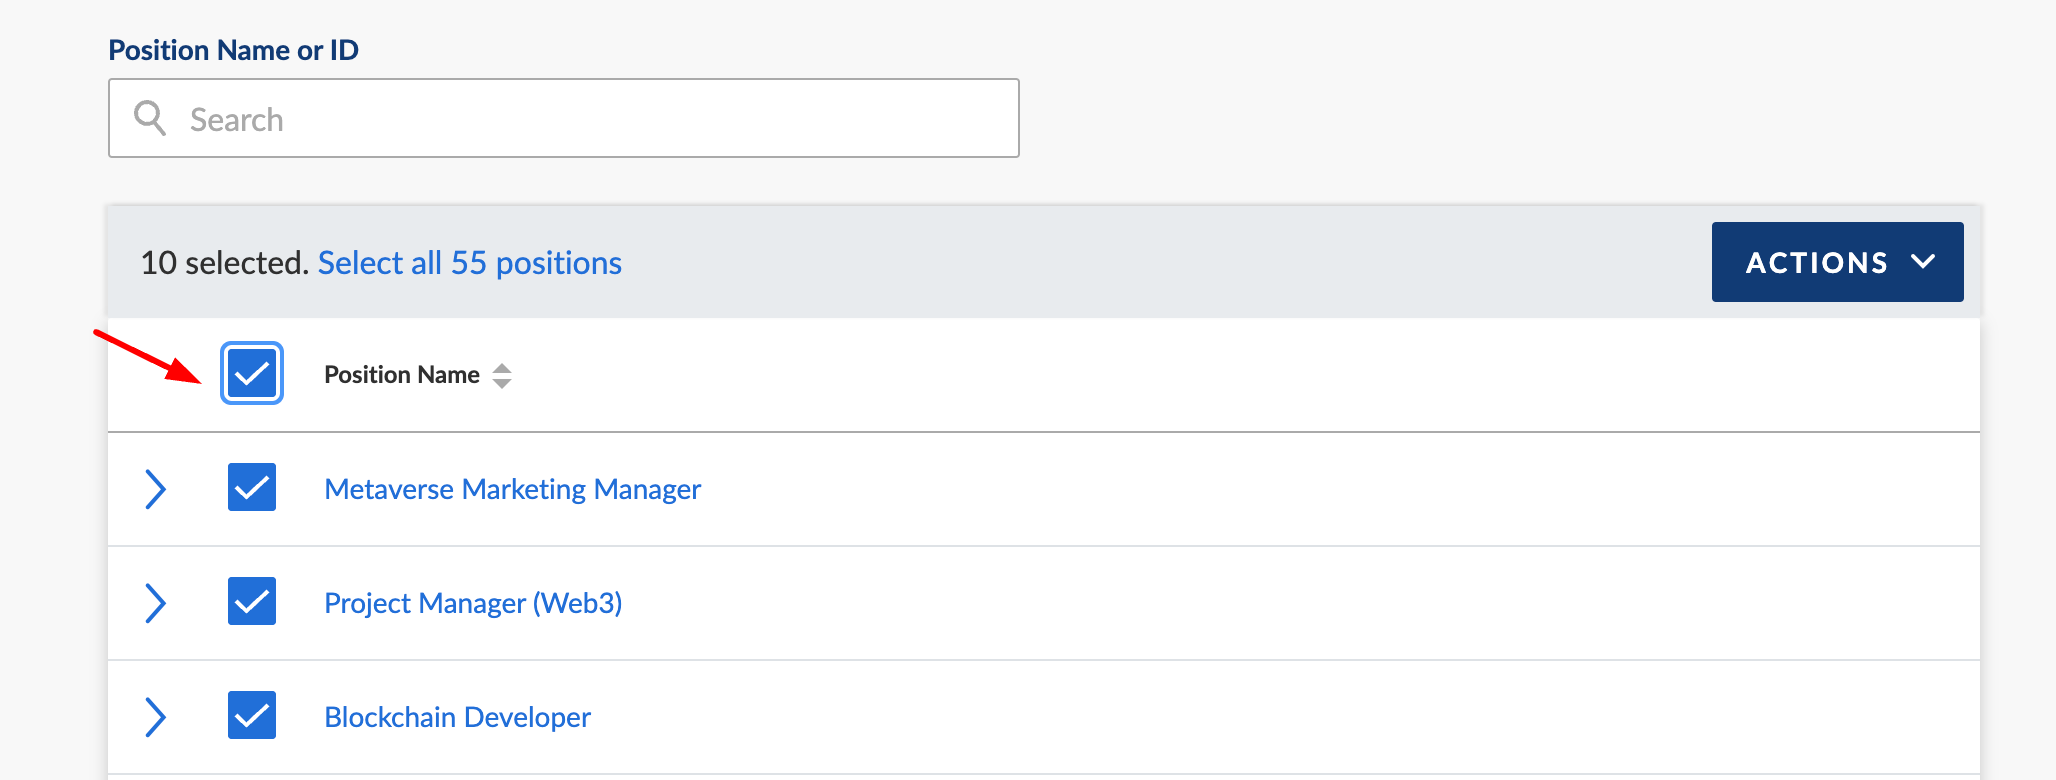Deselect the Metaverse Marketing Manager checkbox
Viewport: 2056px width, 780px height.
coord(252,487)
